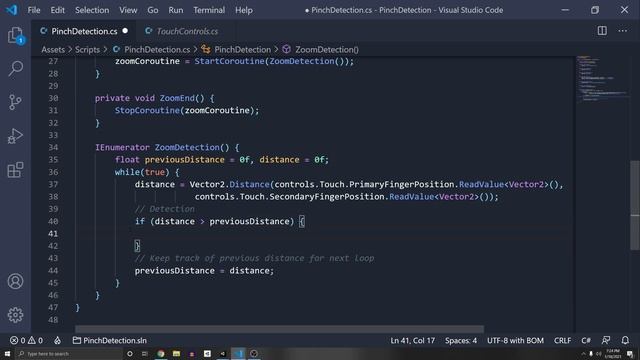Click the Split Editor Right icon

[602, 31]
